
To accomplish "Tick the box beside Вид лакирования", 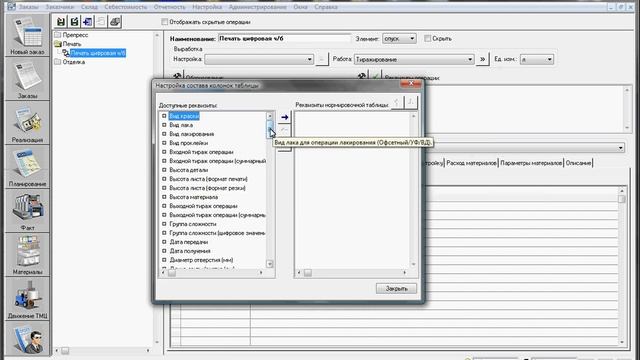I will point(164,134).
